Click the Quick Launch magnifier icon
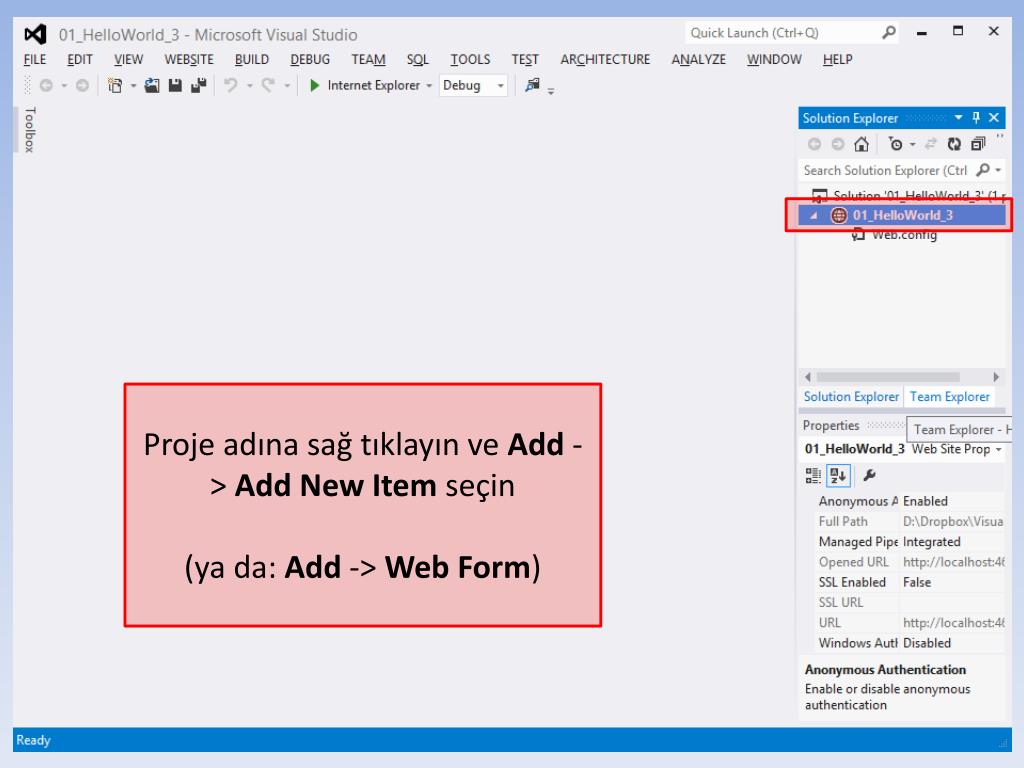This screenshot has width=1024, height=768. coord(888,32)
